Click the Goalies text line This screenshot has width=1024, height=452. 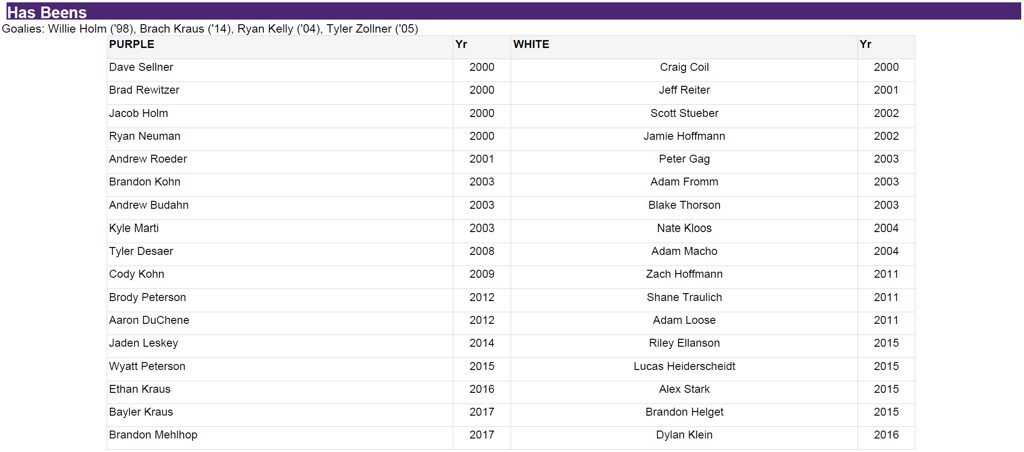coord(210,29)
